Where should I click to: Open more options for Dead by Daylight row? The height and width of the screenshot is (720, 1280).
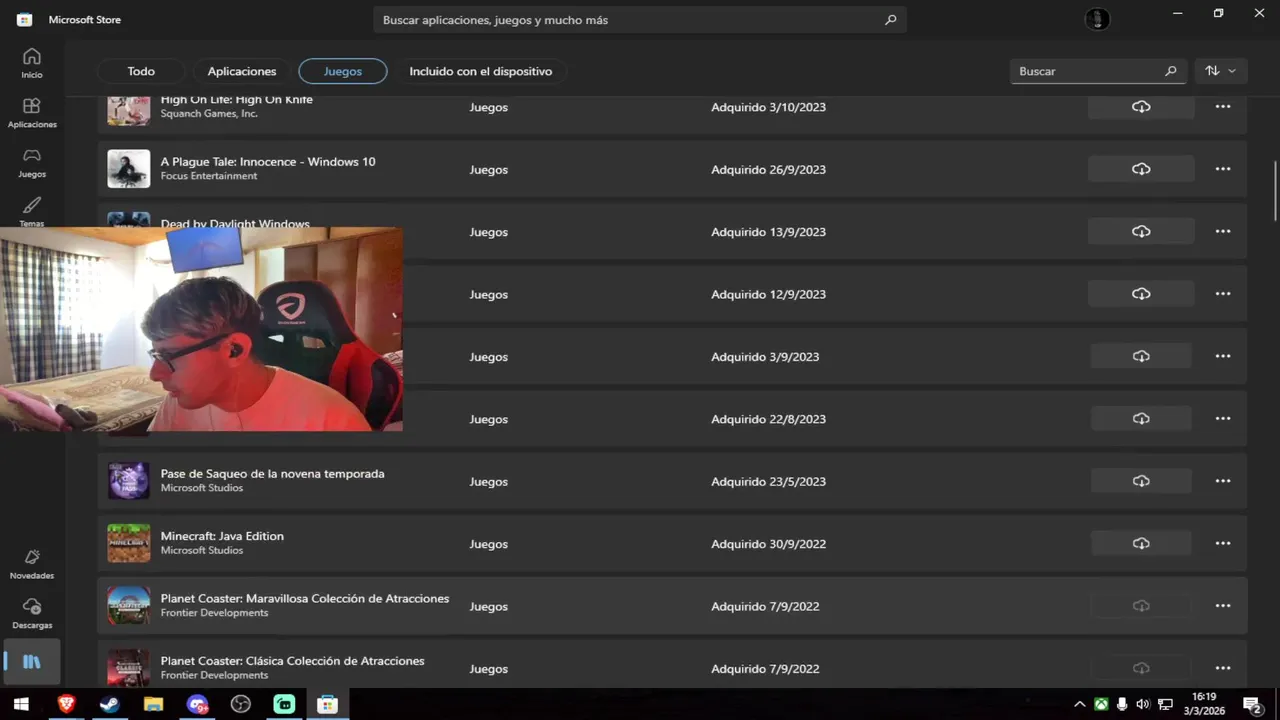1223,231
